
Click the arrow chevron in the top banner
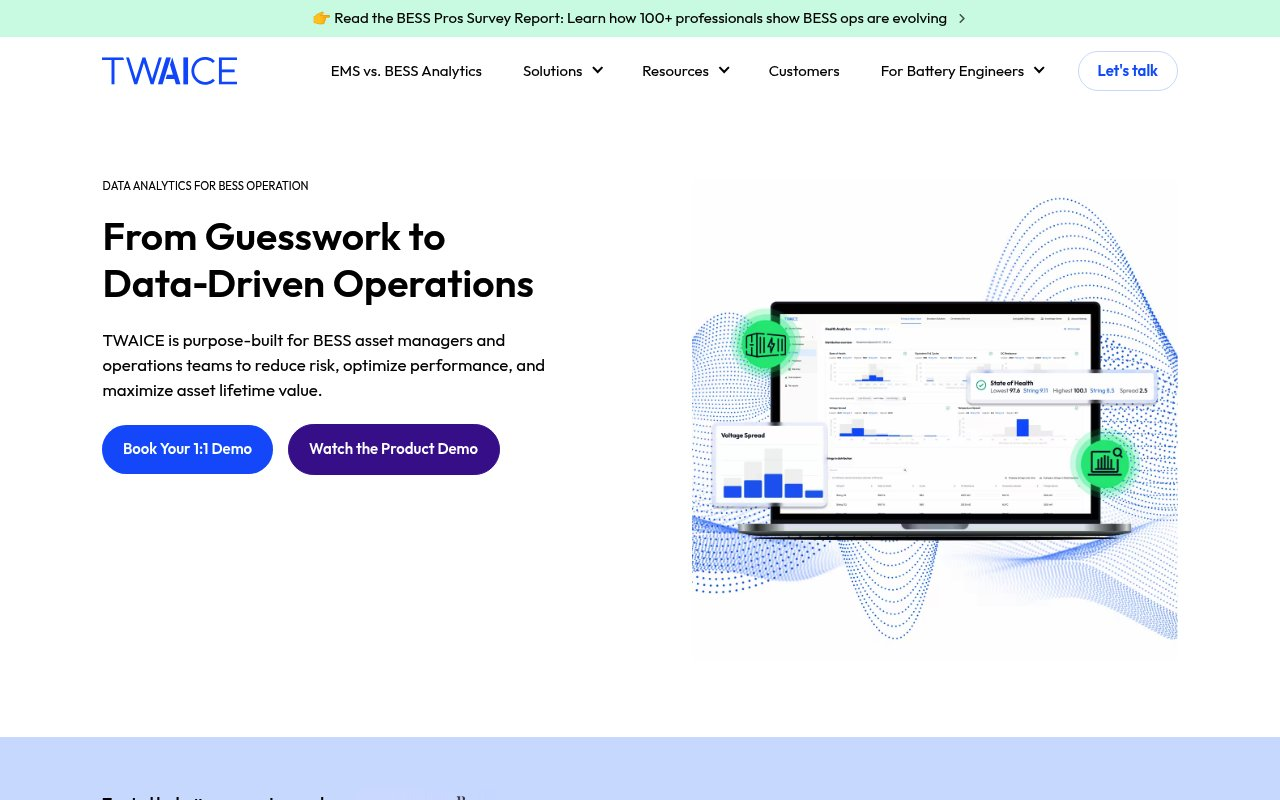pyautogui.click(x=962, y=18)
